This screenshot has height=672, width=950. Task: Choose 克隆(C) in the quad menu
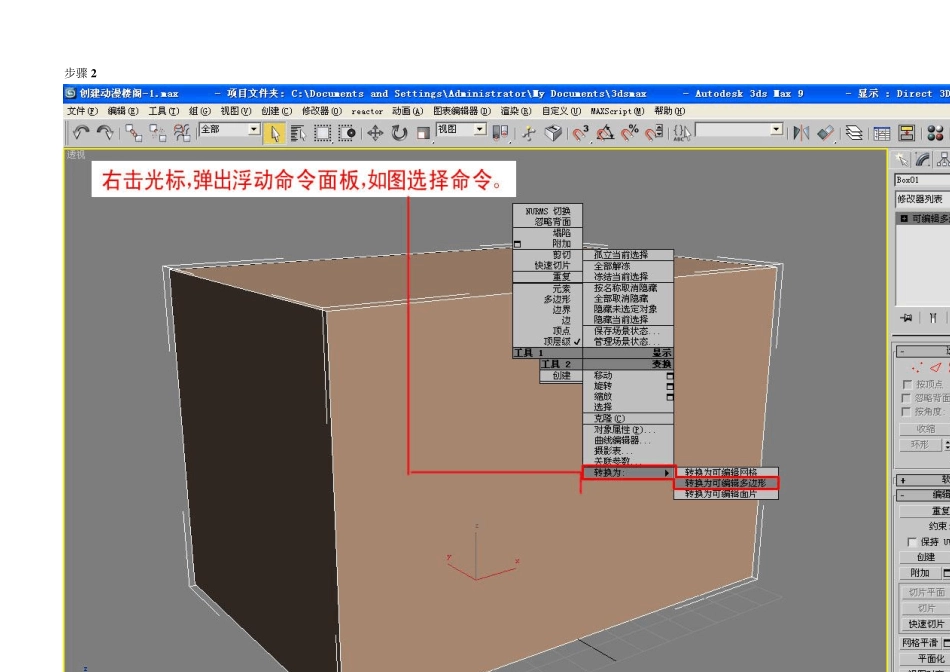(x=628, y=418)
